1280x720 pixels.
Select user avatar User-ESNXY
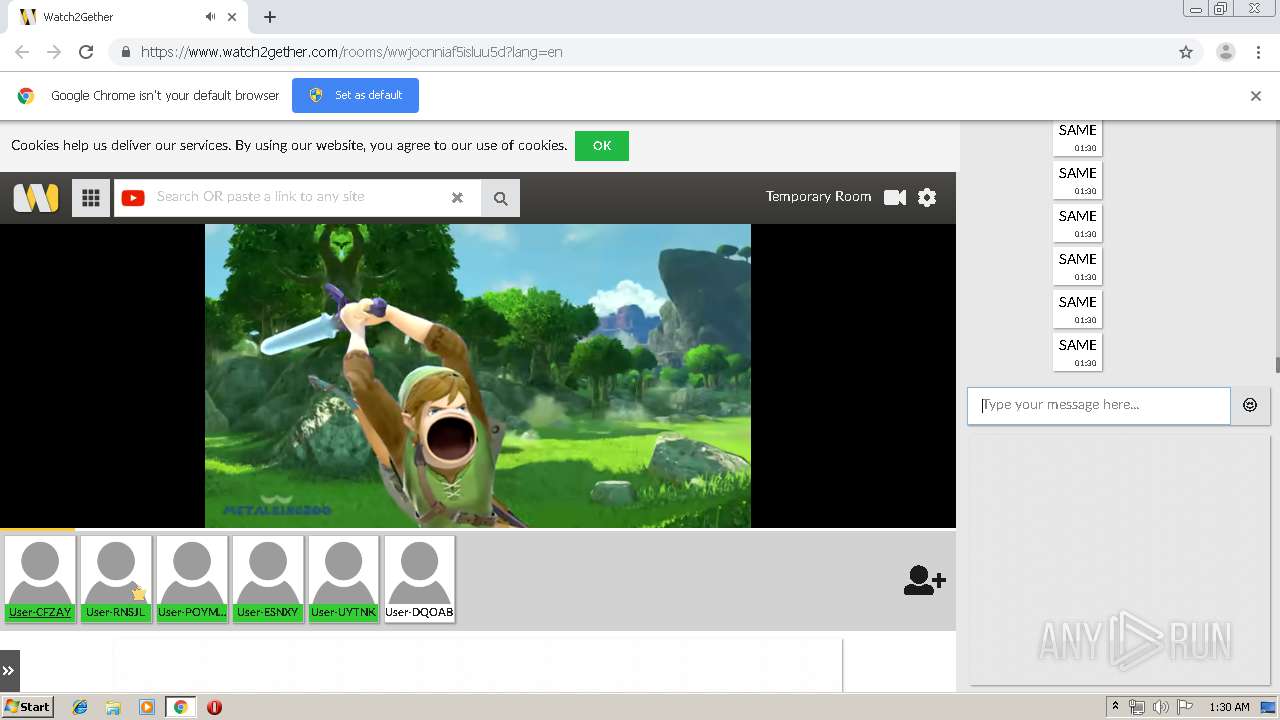coord(268,580)
